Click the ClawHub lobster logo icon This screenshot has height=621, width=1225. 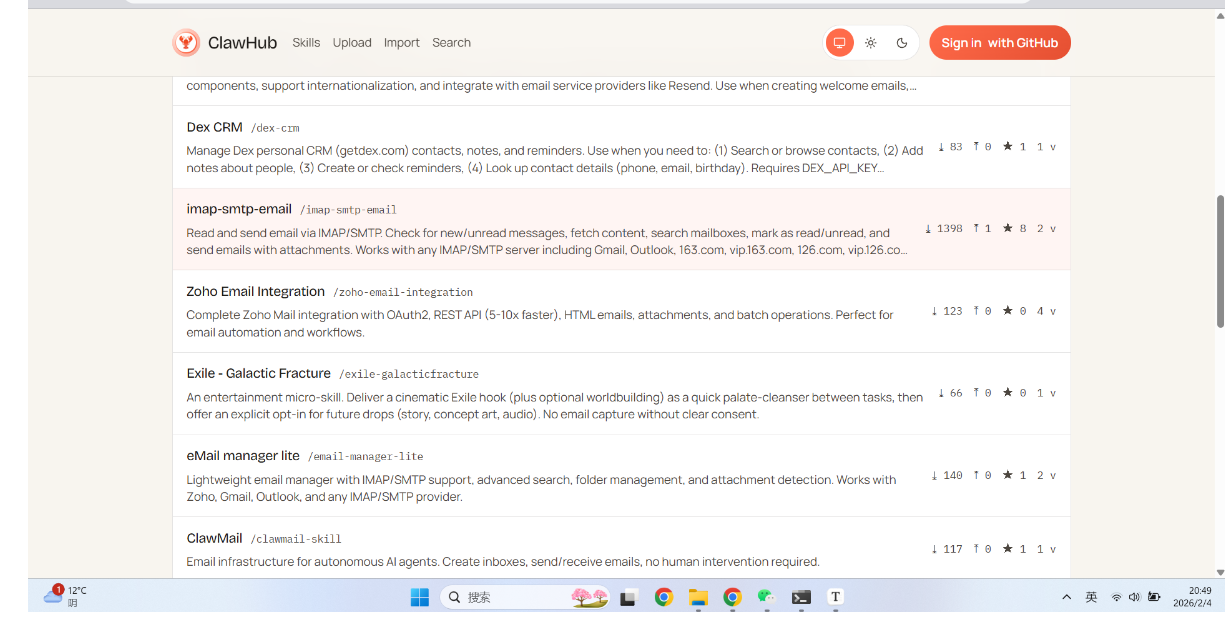(x=186, y=42)
